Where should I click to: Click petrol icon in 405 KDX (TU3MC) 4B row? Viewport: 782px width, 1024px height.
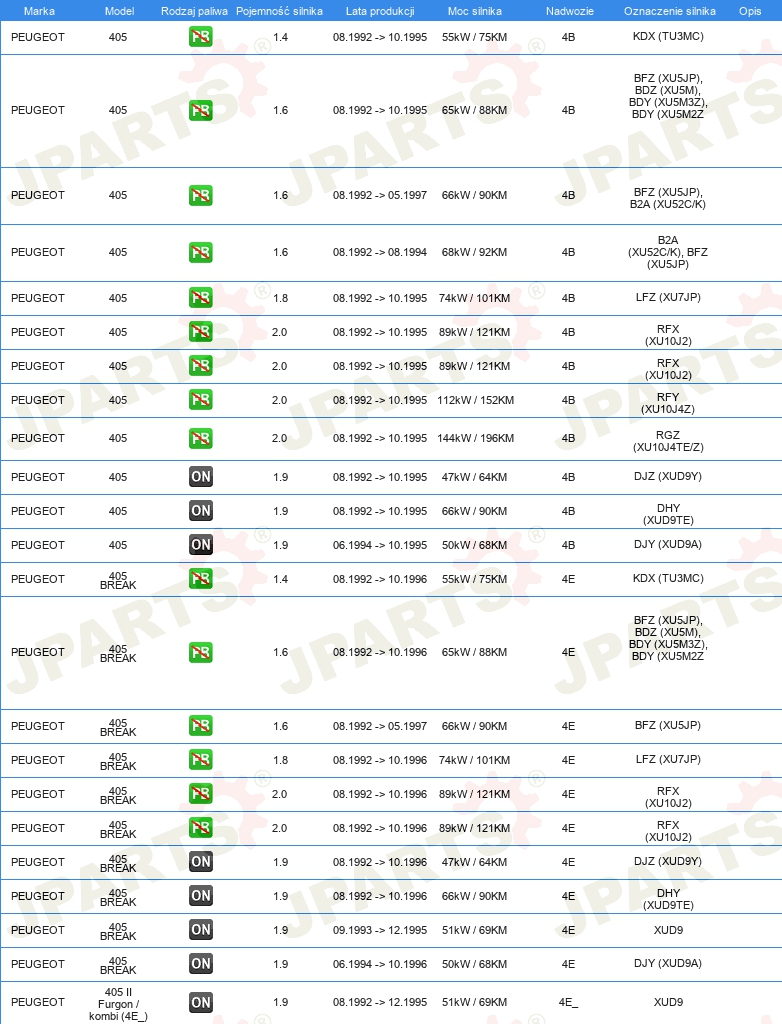coord(201,37)
